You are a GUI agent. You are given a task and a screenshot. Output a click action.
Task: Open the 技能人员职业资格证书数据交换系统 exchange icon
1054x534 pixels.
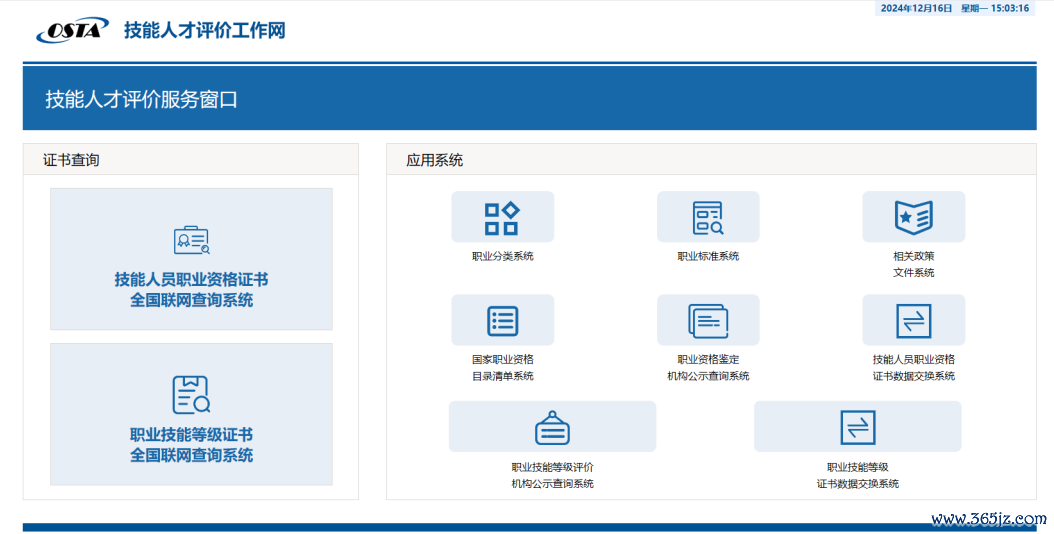pos(914,320)
